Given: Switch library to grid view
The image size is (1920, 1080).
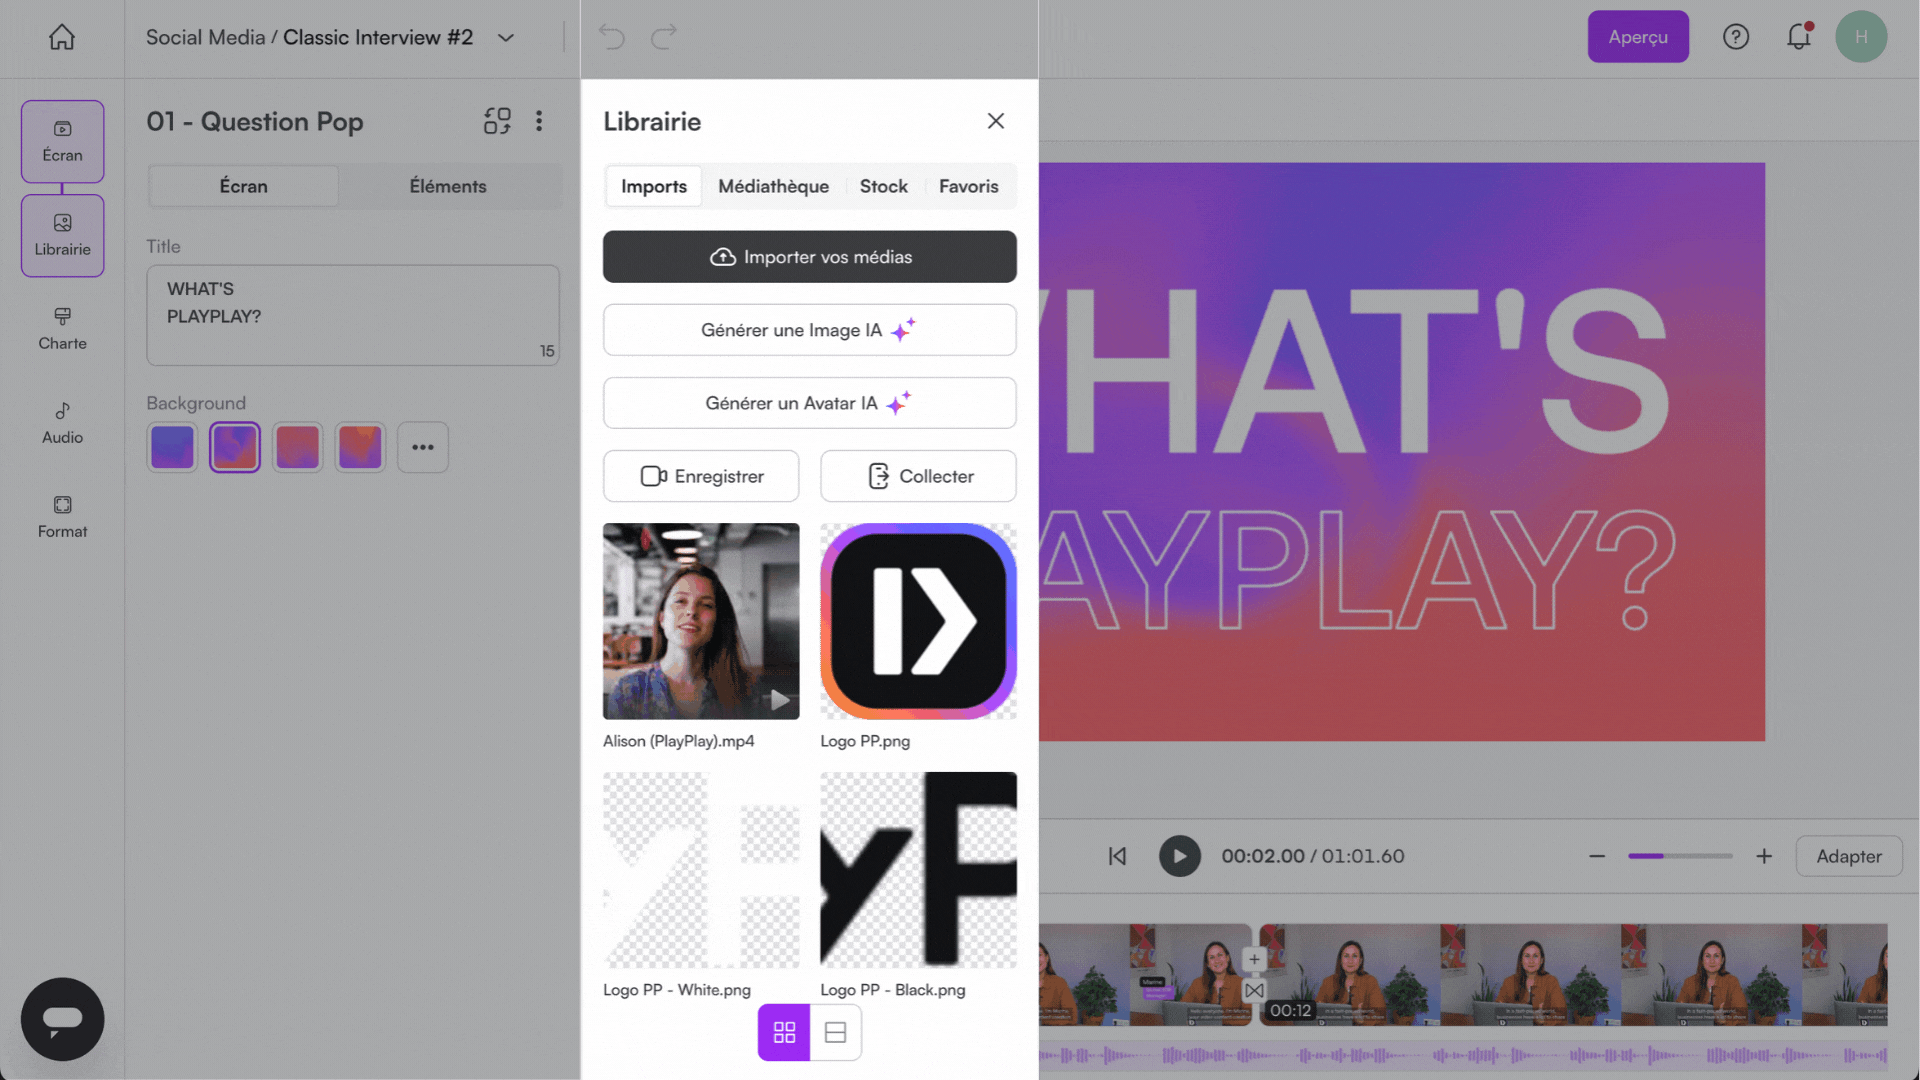Looking at the screenshot, I should (784, 1032).
